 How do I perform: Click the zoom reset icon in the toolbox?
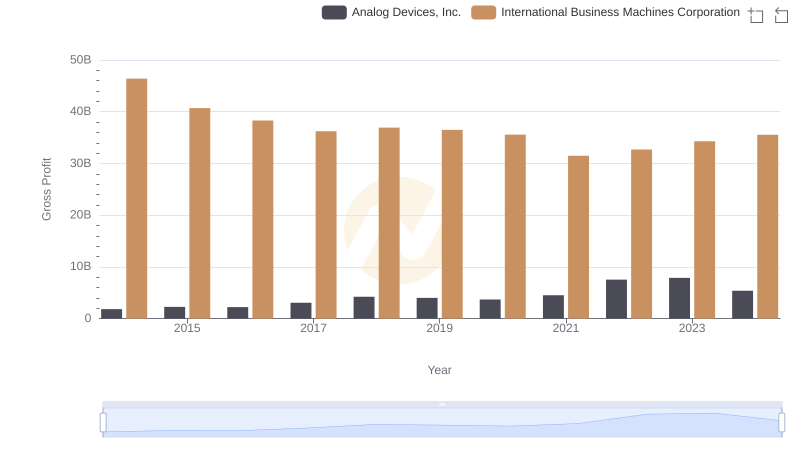(x=781, y=15)
